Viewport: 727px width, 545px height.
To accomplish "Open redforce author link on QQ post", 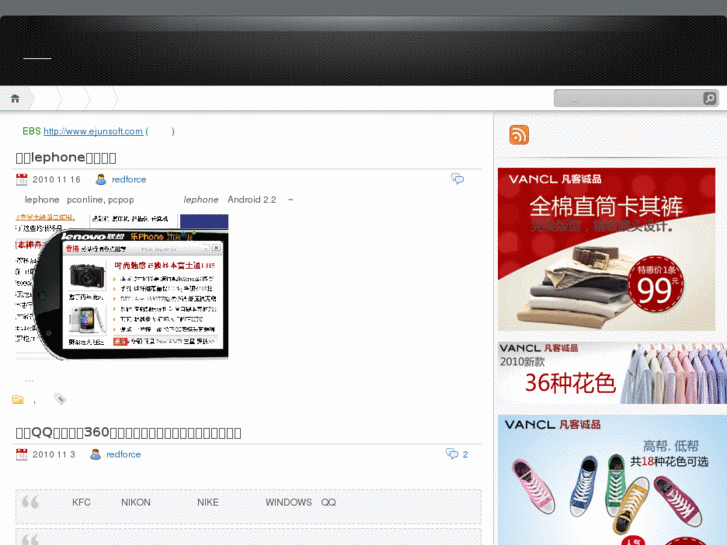I will 123,455.
